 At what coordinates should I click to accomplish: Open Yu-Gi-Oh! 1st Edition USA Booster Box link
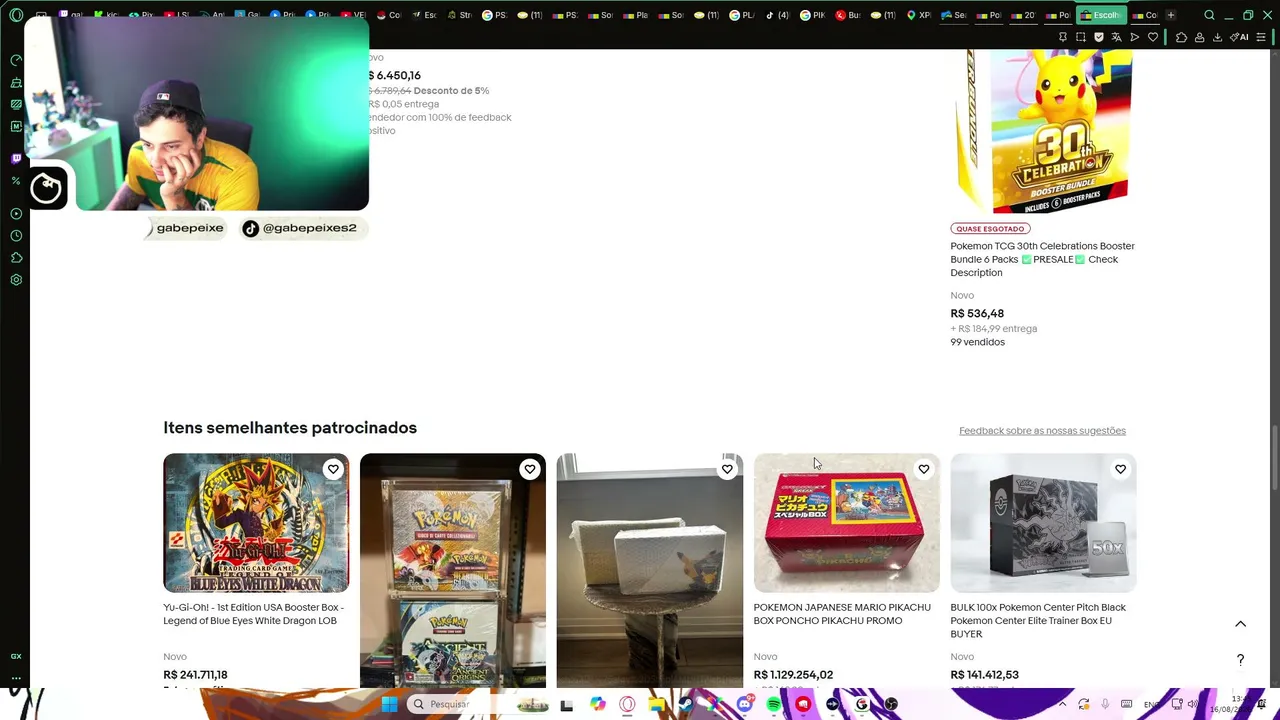click(253, 614)
